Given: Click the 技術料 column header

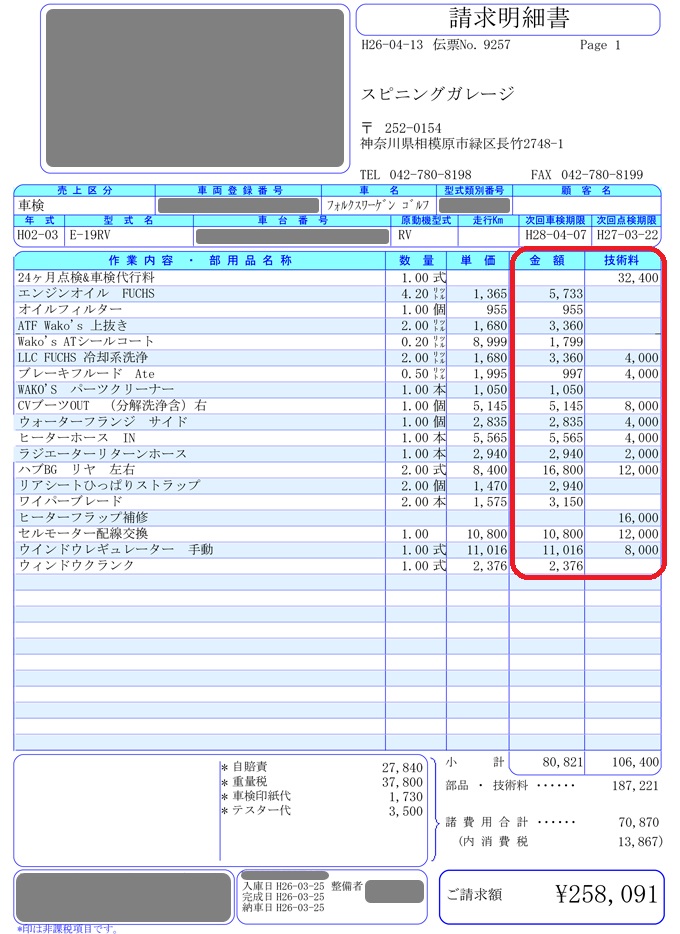Looking at the screenshot, I should click(622, 260).
